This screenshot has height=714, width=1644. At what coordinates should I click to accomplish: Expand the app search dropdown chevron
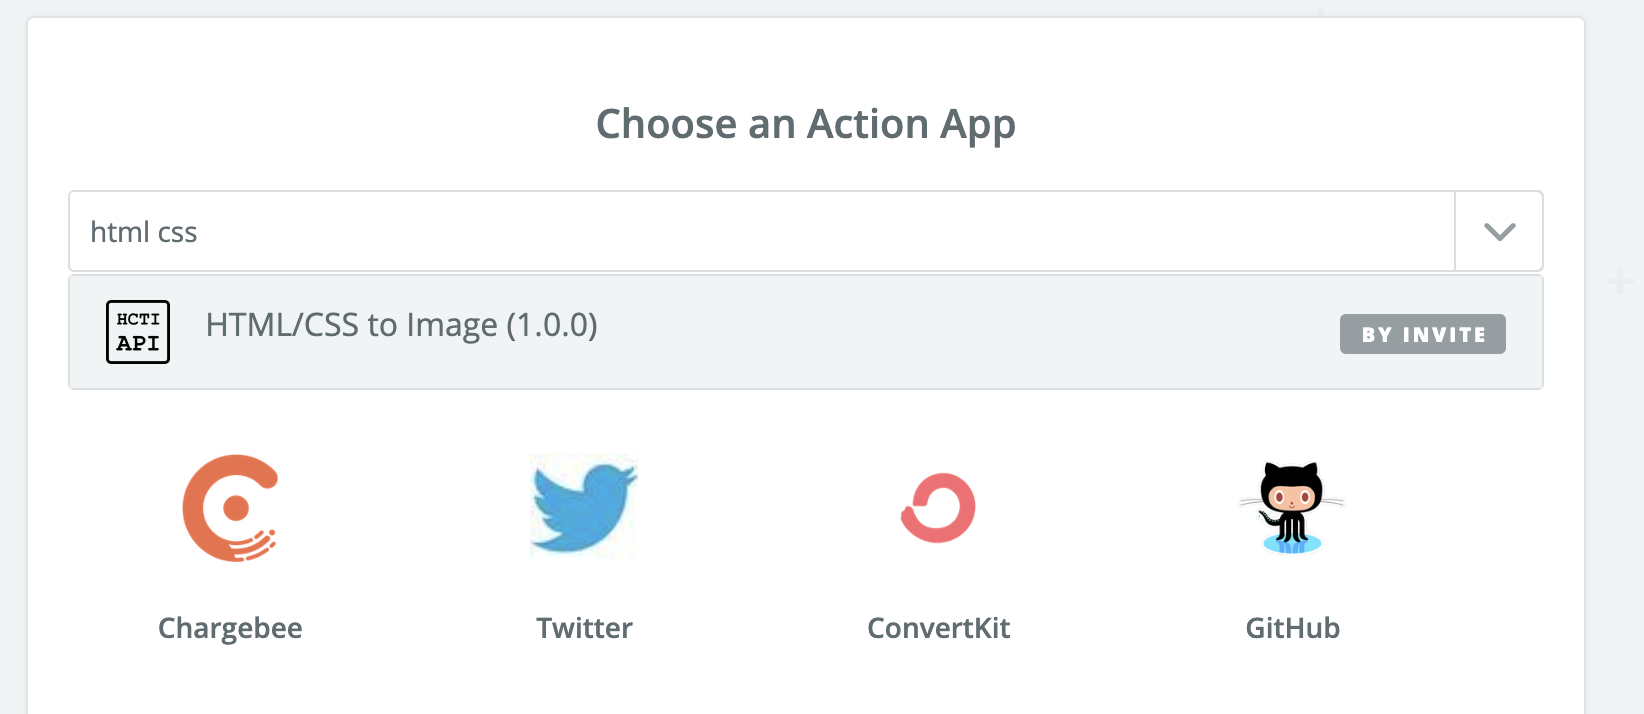[x=1499, y=232]
